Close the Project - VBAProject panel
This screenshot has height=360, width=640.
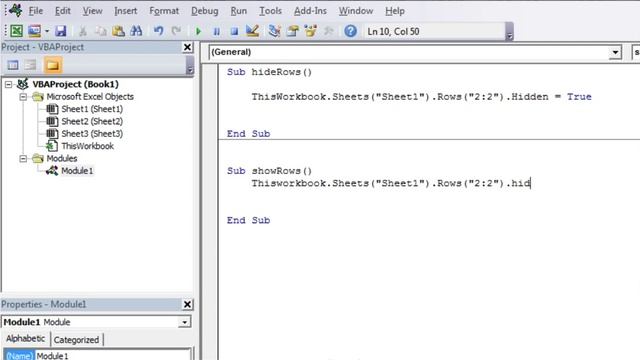coord(187,47)
